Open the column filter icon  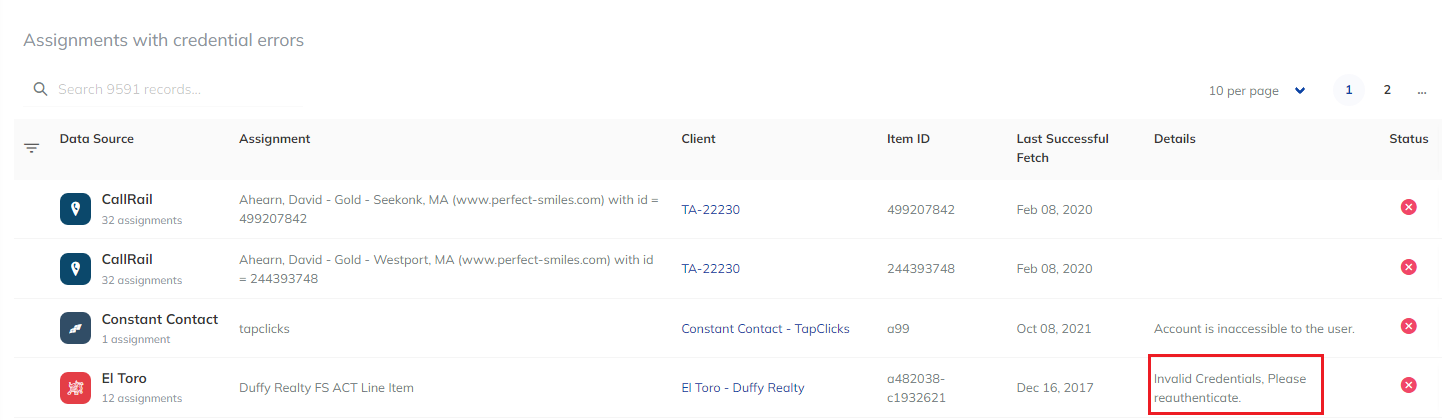click(x=32, y=148)
